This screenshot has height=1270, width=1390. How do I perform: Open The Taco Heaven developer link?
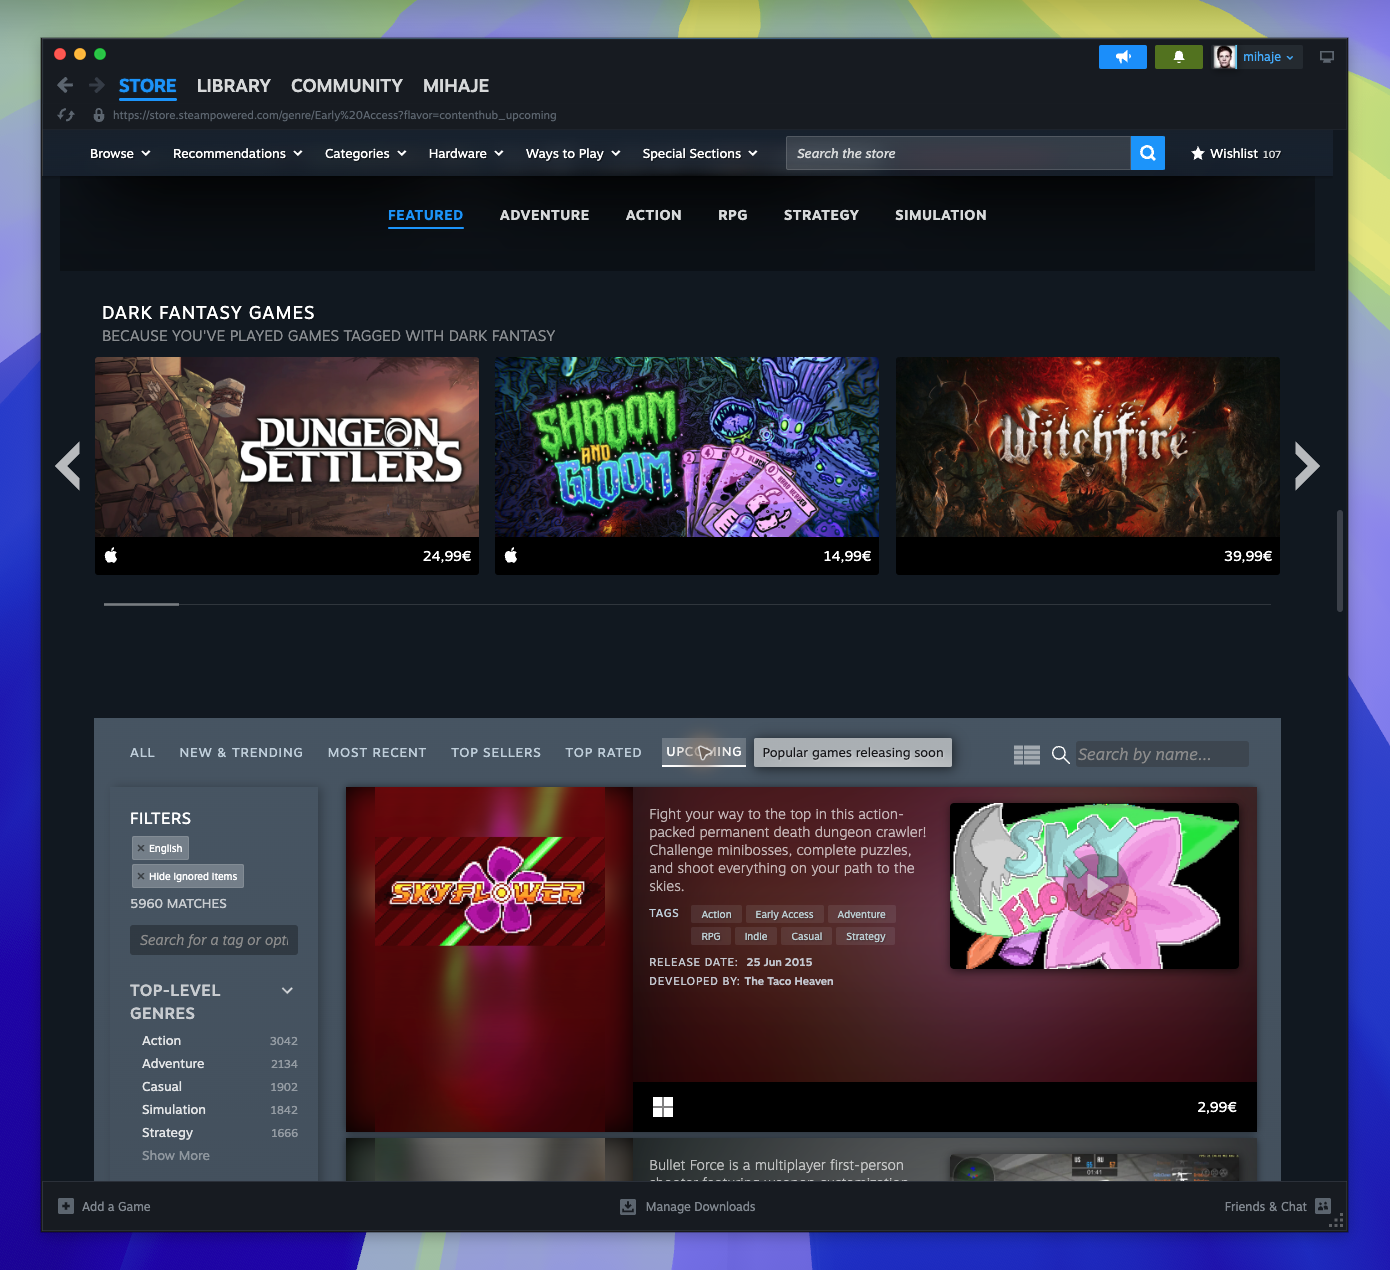click(x=789, y=981)
